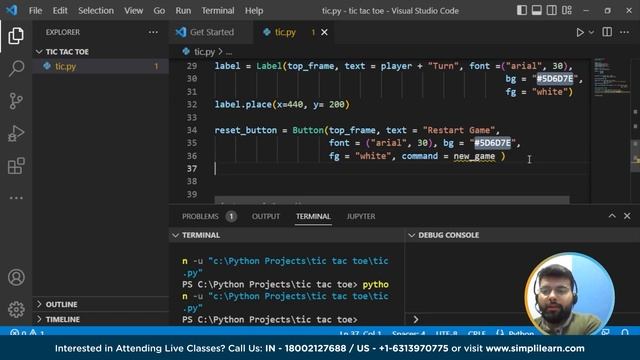
Task: Switch to the Output panel tab
Action: pos(266,216)
